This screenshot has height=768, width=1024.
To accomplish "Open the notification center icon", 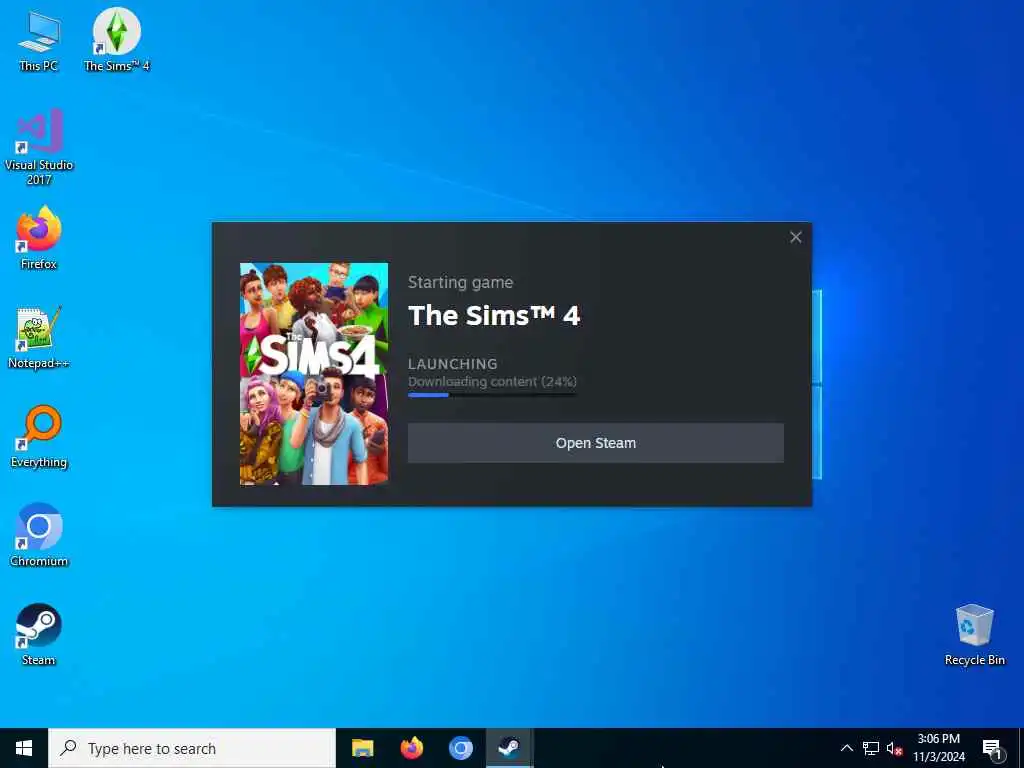I will pos(992,748).
